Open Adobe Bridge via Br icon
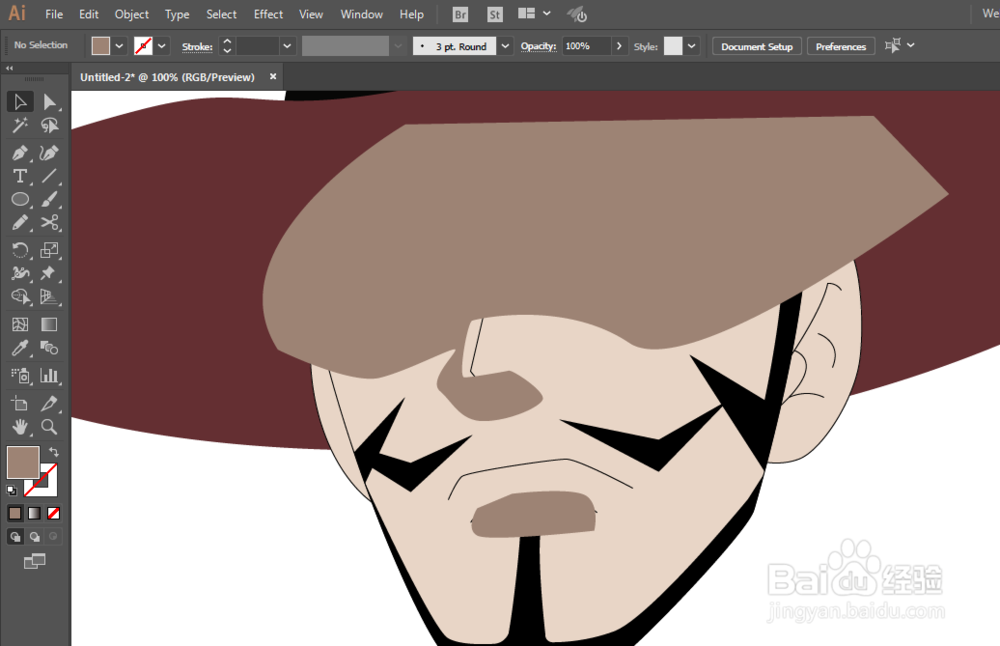 (x=460, y=14)
